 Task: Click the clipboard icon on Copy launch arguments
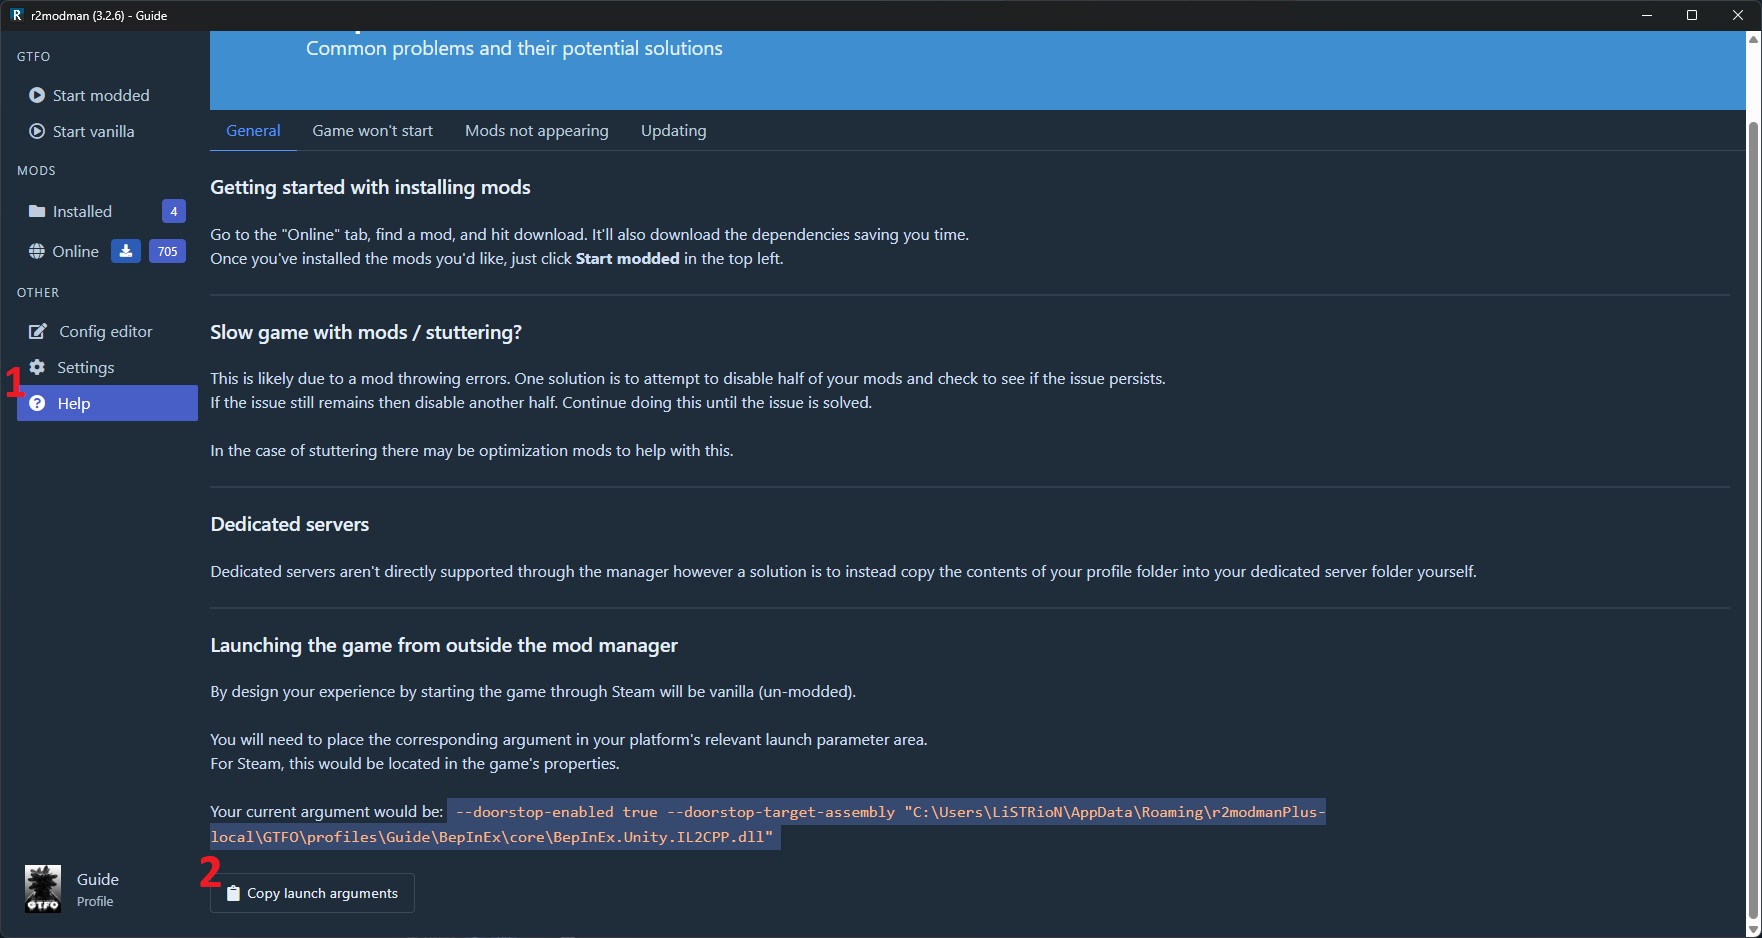point(233,893)
